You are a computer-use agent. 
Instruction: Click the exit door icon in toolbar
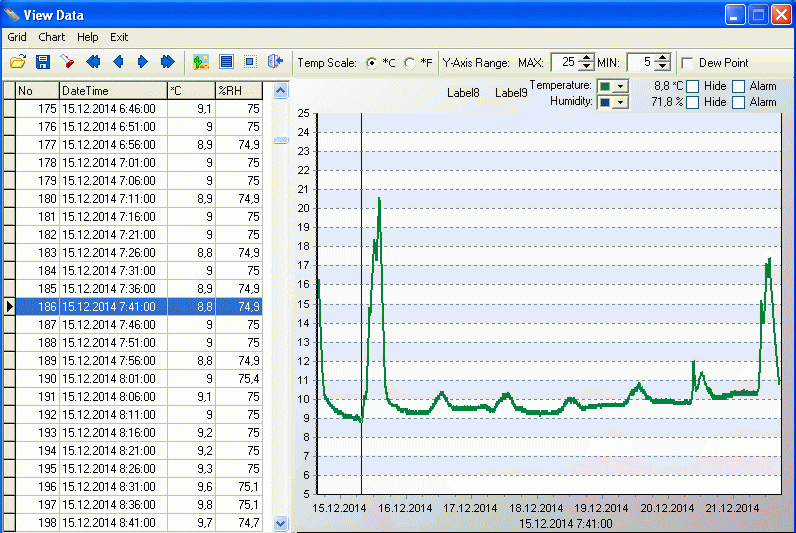[273, 62]
